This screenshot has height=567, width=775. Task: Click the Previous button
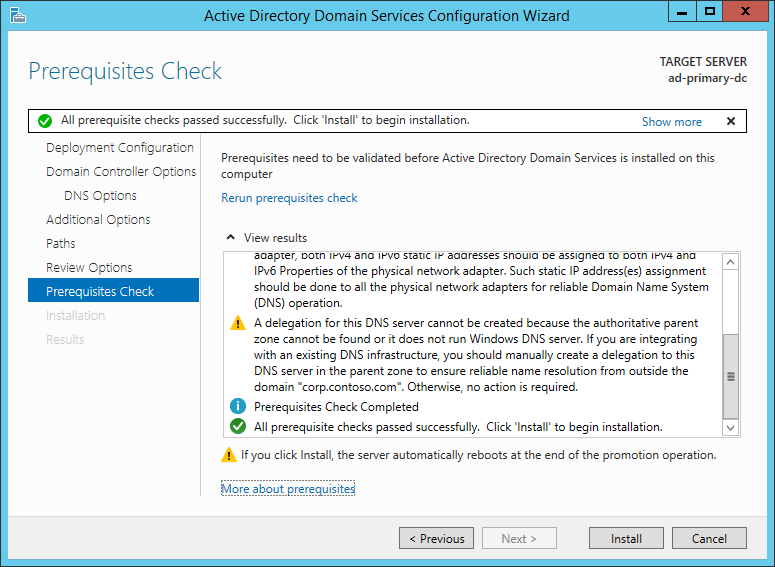click(436, 538)
